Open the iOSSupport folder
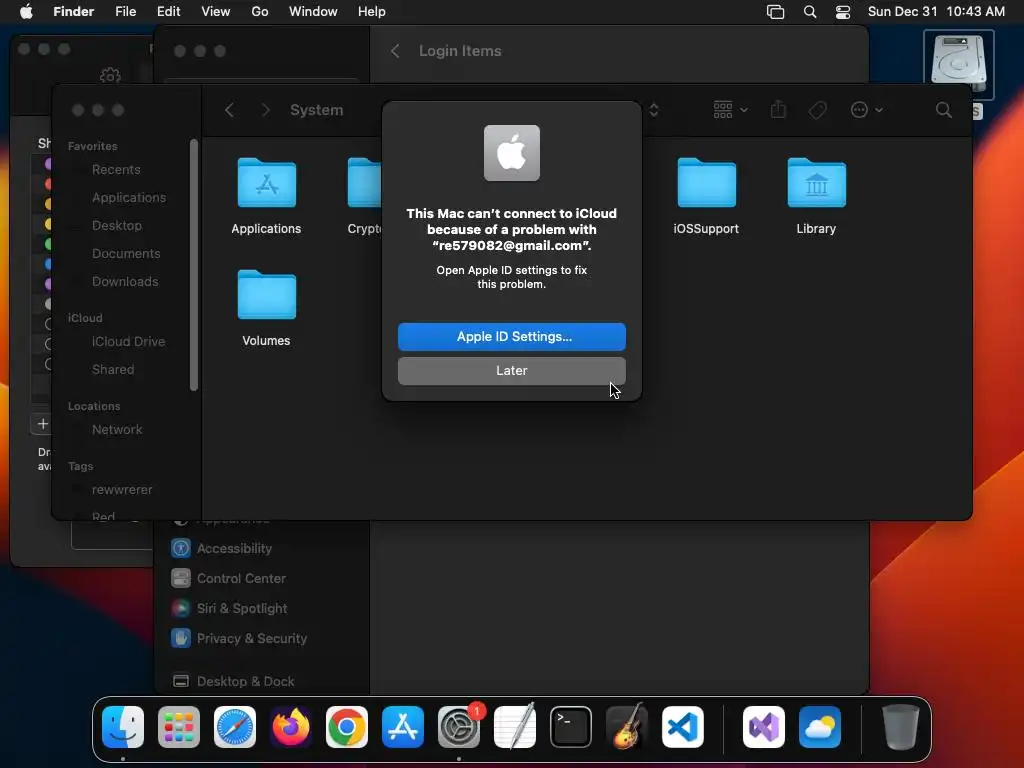This screenshot has height=768, width=1024. point(706,196)
